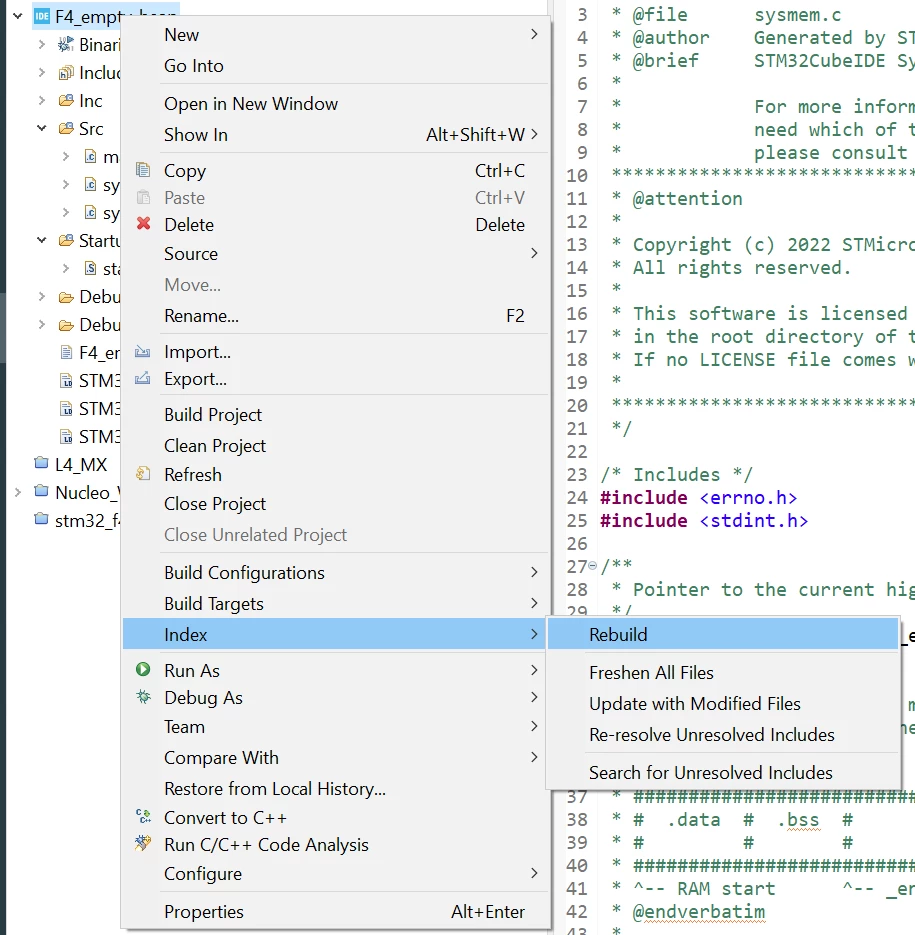The width and height of the screenshot is (915, 935).
Task: Click the Debug As bug icon
Action: (143, 696)
